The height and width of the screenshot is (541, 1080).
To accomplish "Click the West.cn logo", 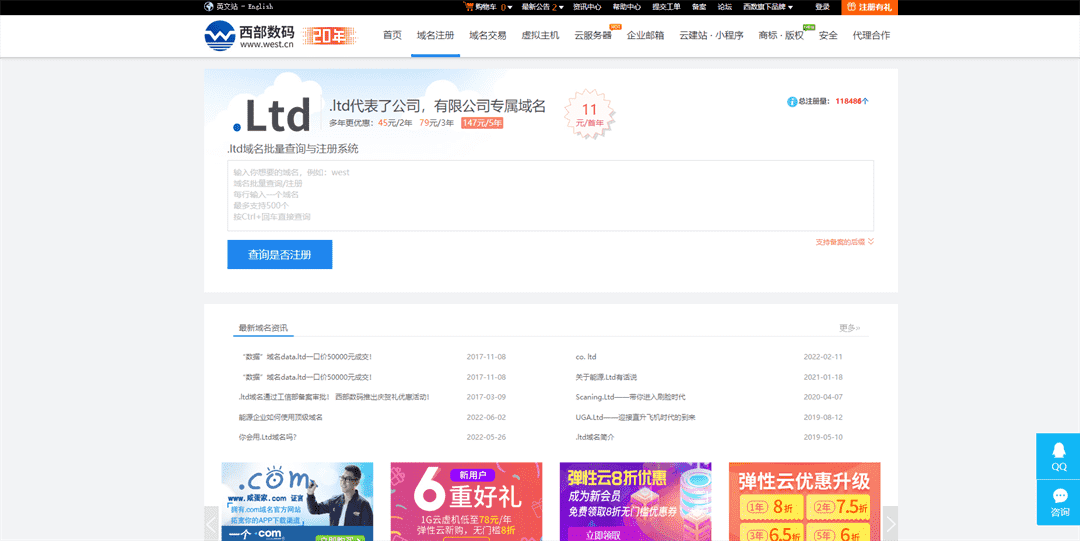I will [249, 35].
